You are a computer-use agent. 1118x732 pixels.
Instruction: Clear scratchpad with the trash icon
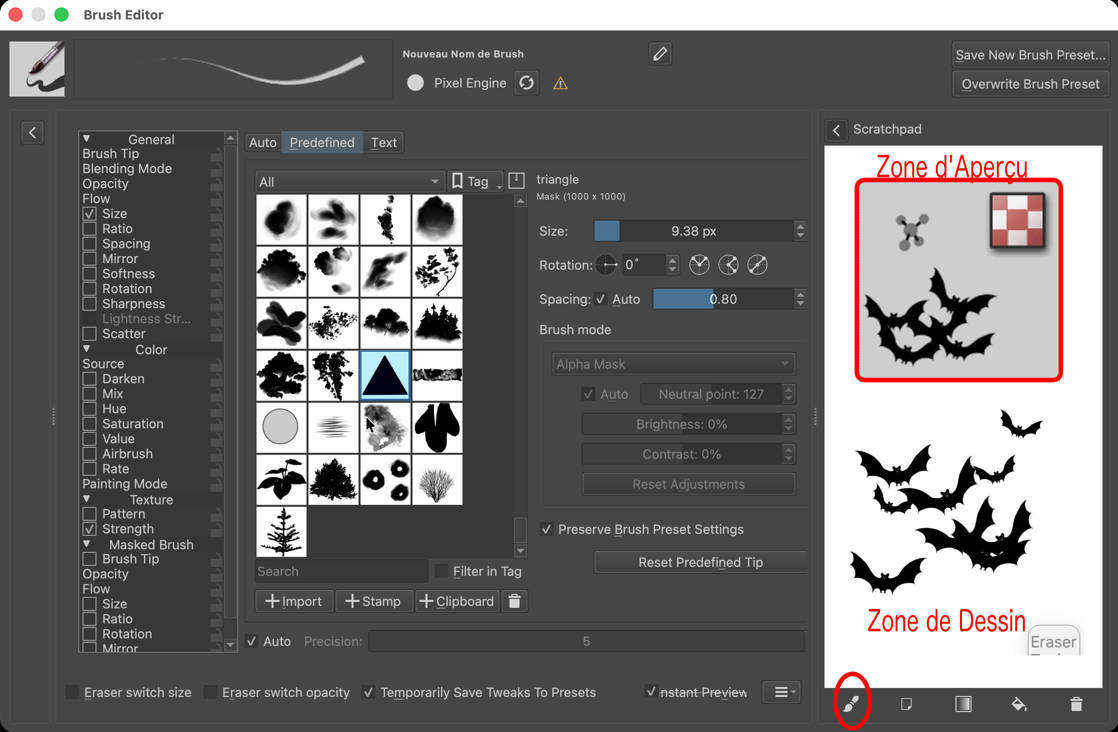point(1076,704)
